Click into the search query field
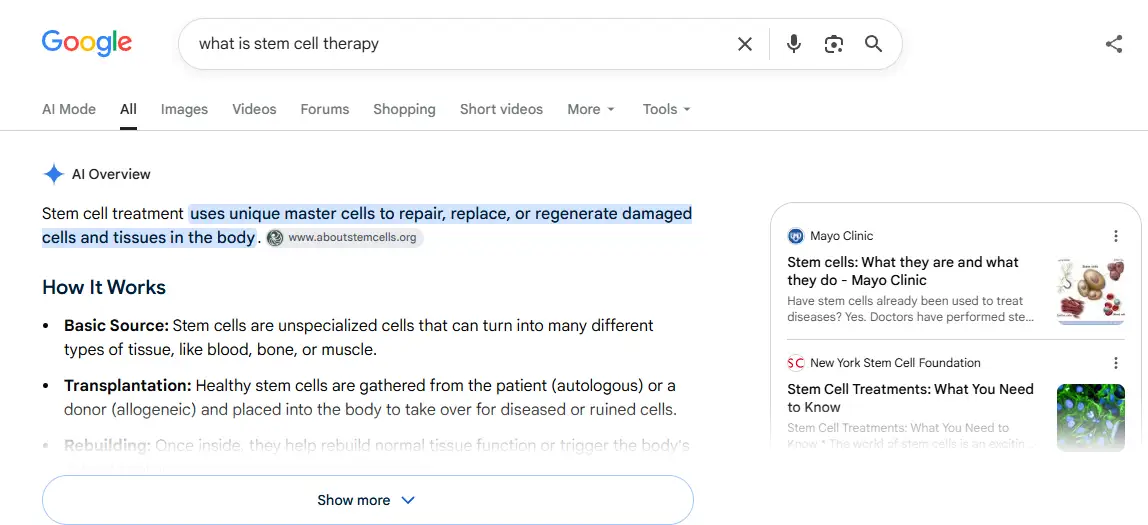Screen dimensions: 1148x525 pyautogui.click(x=461, y=44)
